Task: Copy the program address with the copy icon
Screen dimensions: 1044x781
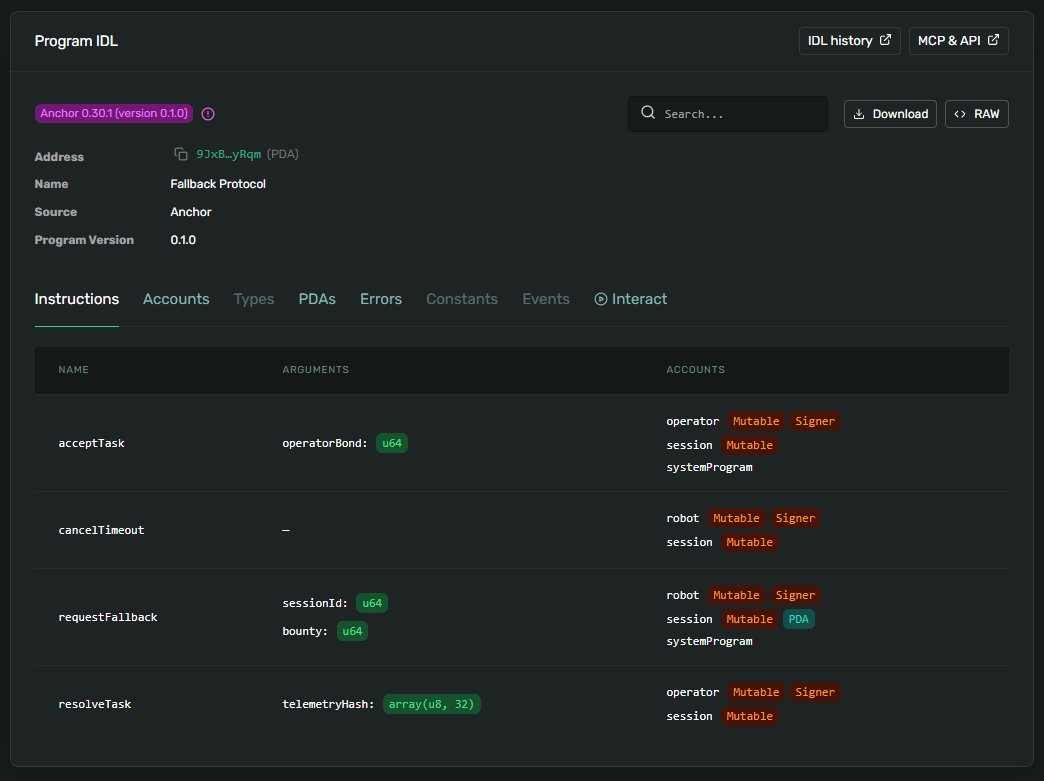Action: 180,154
